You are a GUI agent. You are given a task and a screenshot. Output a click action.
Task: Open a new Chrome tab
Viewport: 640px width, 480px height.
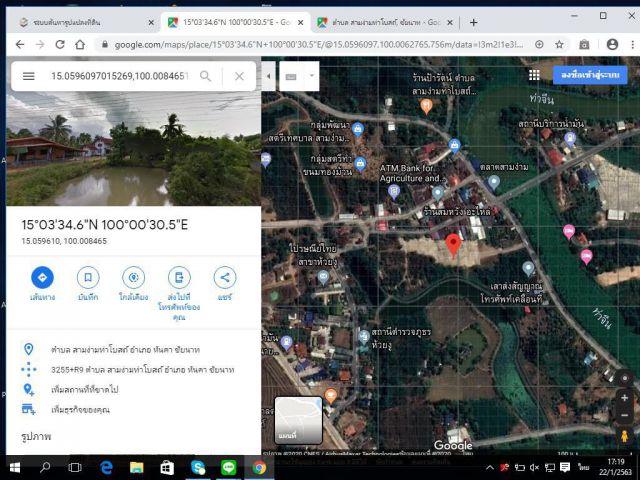pyautogui.click(x=473, y=22)
